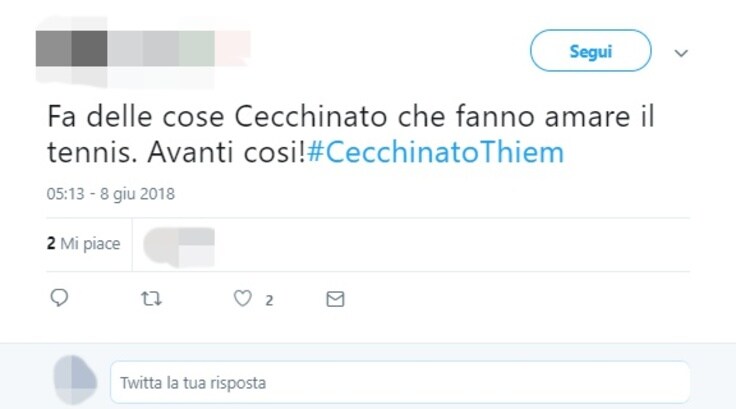Click the like count 2 beside heart
736x409 pixels.
tap(269, 301)
